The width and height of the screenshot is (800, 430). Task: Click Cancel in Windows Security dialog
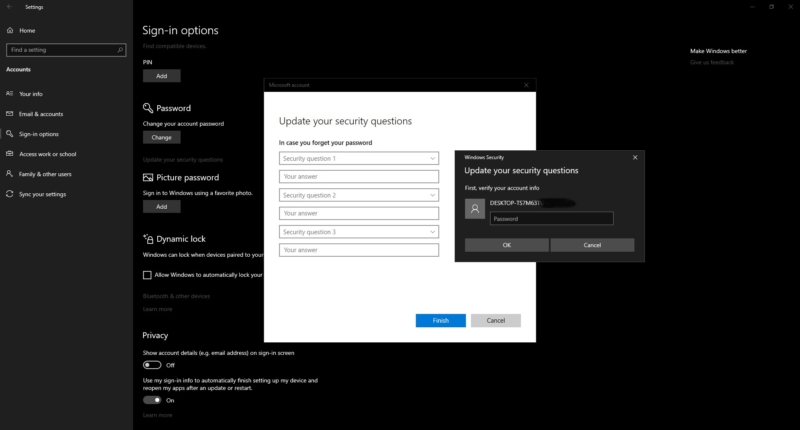pyautogui.click(x=592, y=245)
